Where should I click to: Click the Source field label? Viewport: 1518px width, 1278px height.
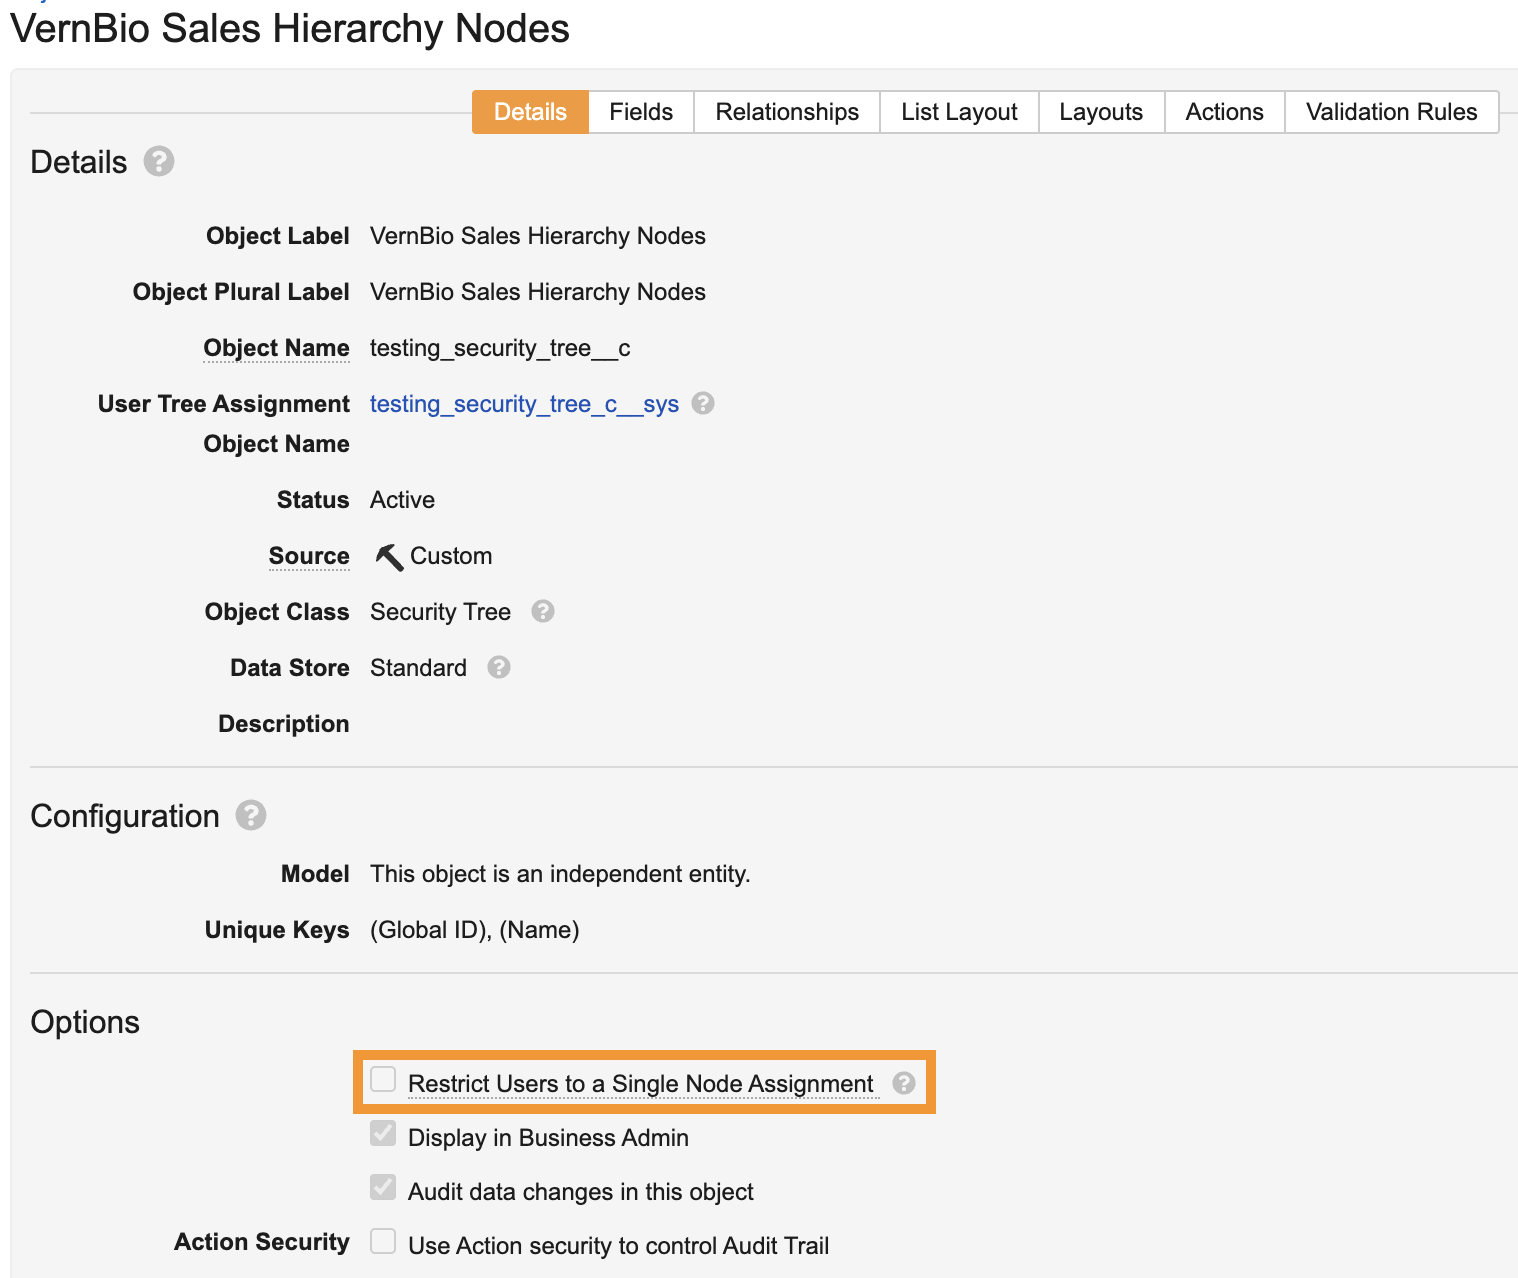tap(309, 556)
